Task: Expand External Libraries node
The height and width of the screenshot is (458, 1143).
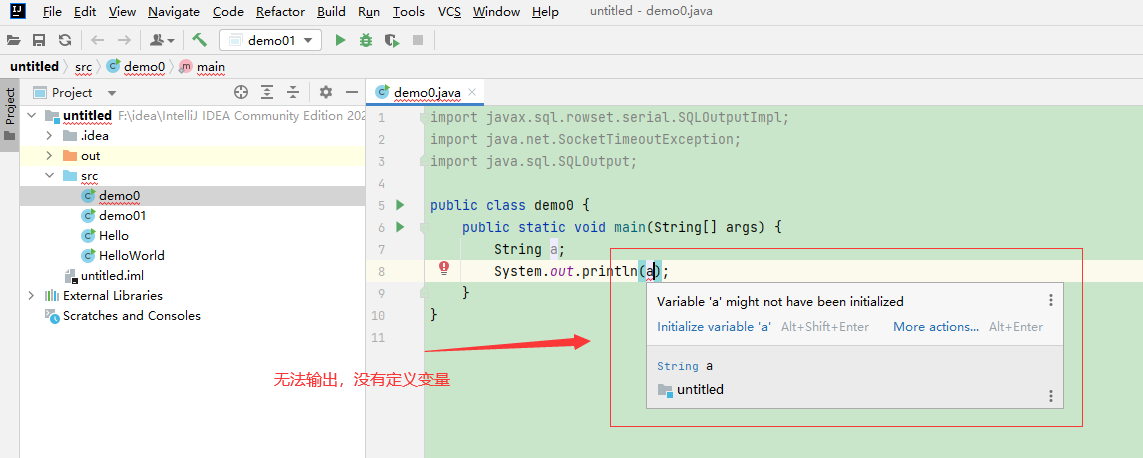Action: coord(31,295)
